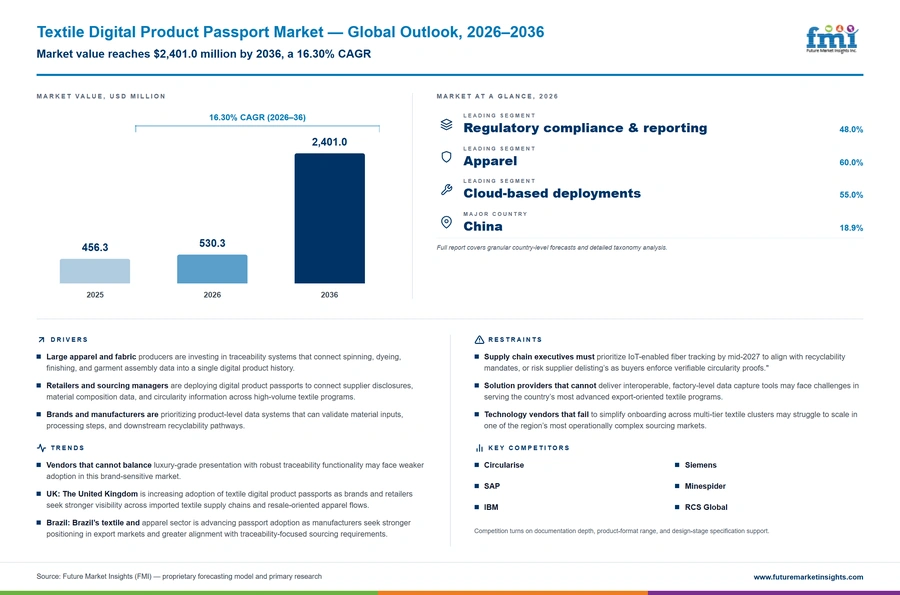900x595 pixels.
Task: Click the Minespider competitor entry
Action: tap(705, 486)
